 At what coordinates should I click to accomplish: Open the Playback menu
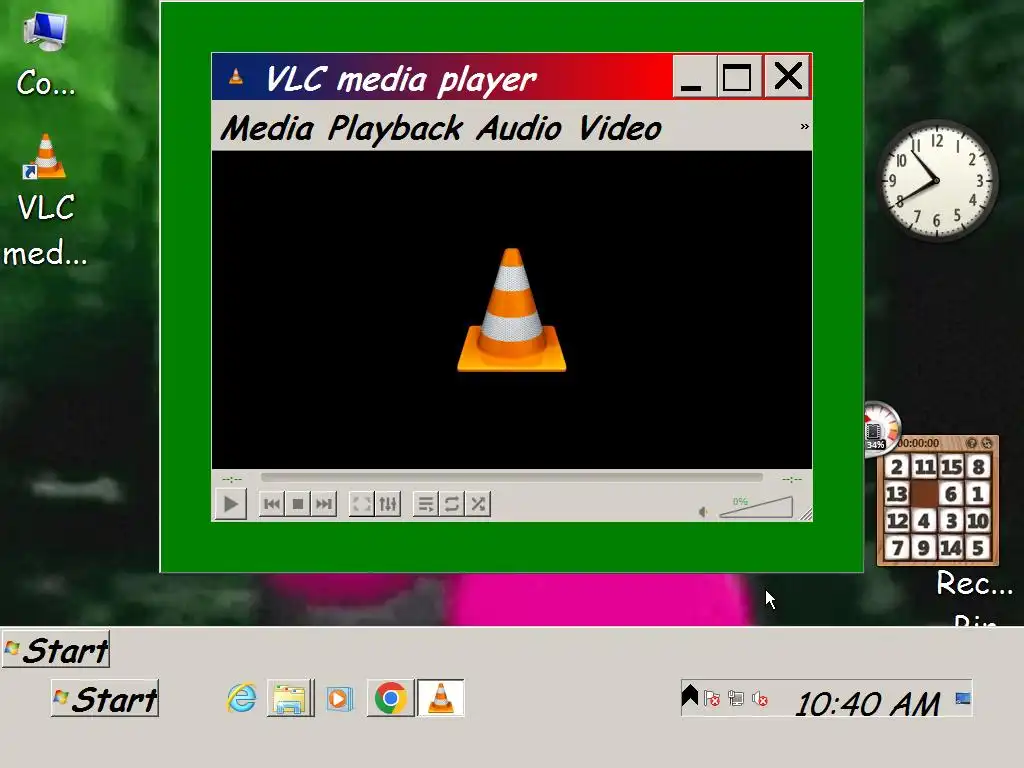(396, 128)
